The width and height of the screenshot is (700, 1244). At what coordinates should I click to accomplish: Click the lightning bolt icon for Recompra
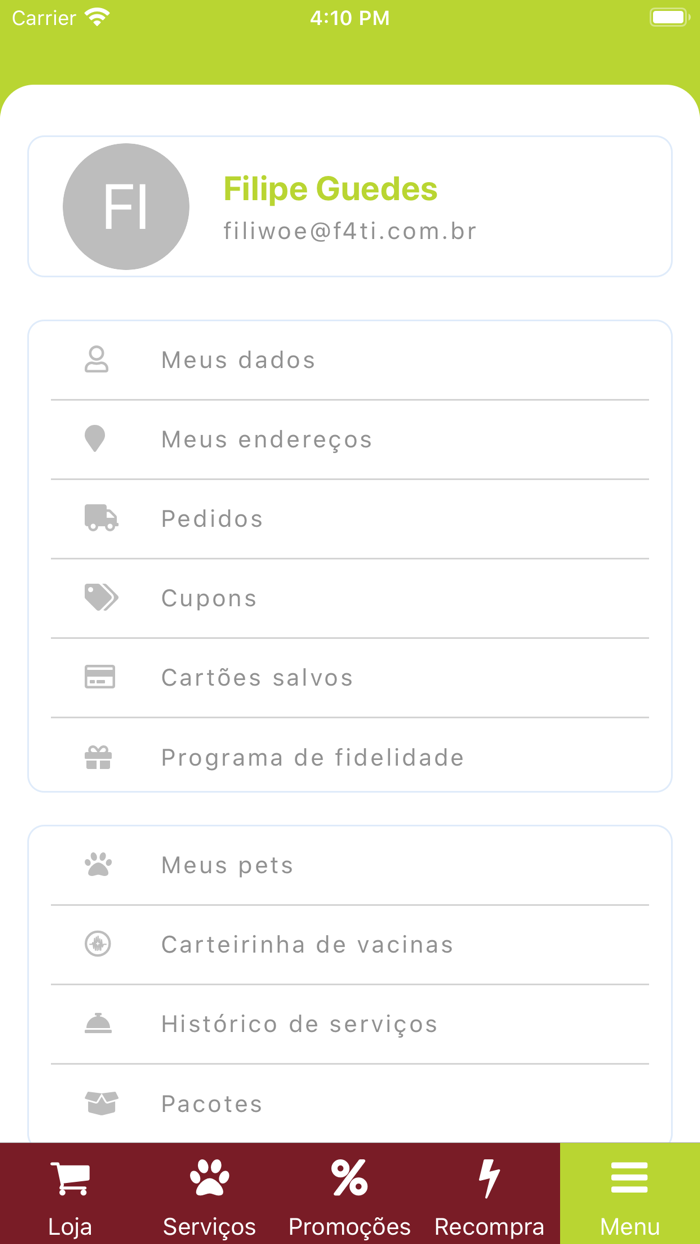pos(489,1178)
